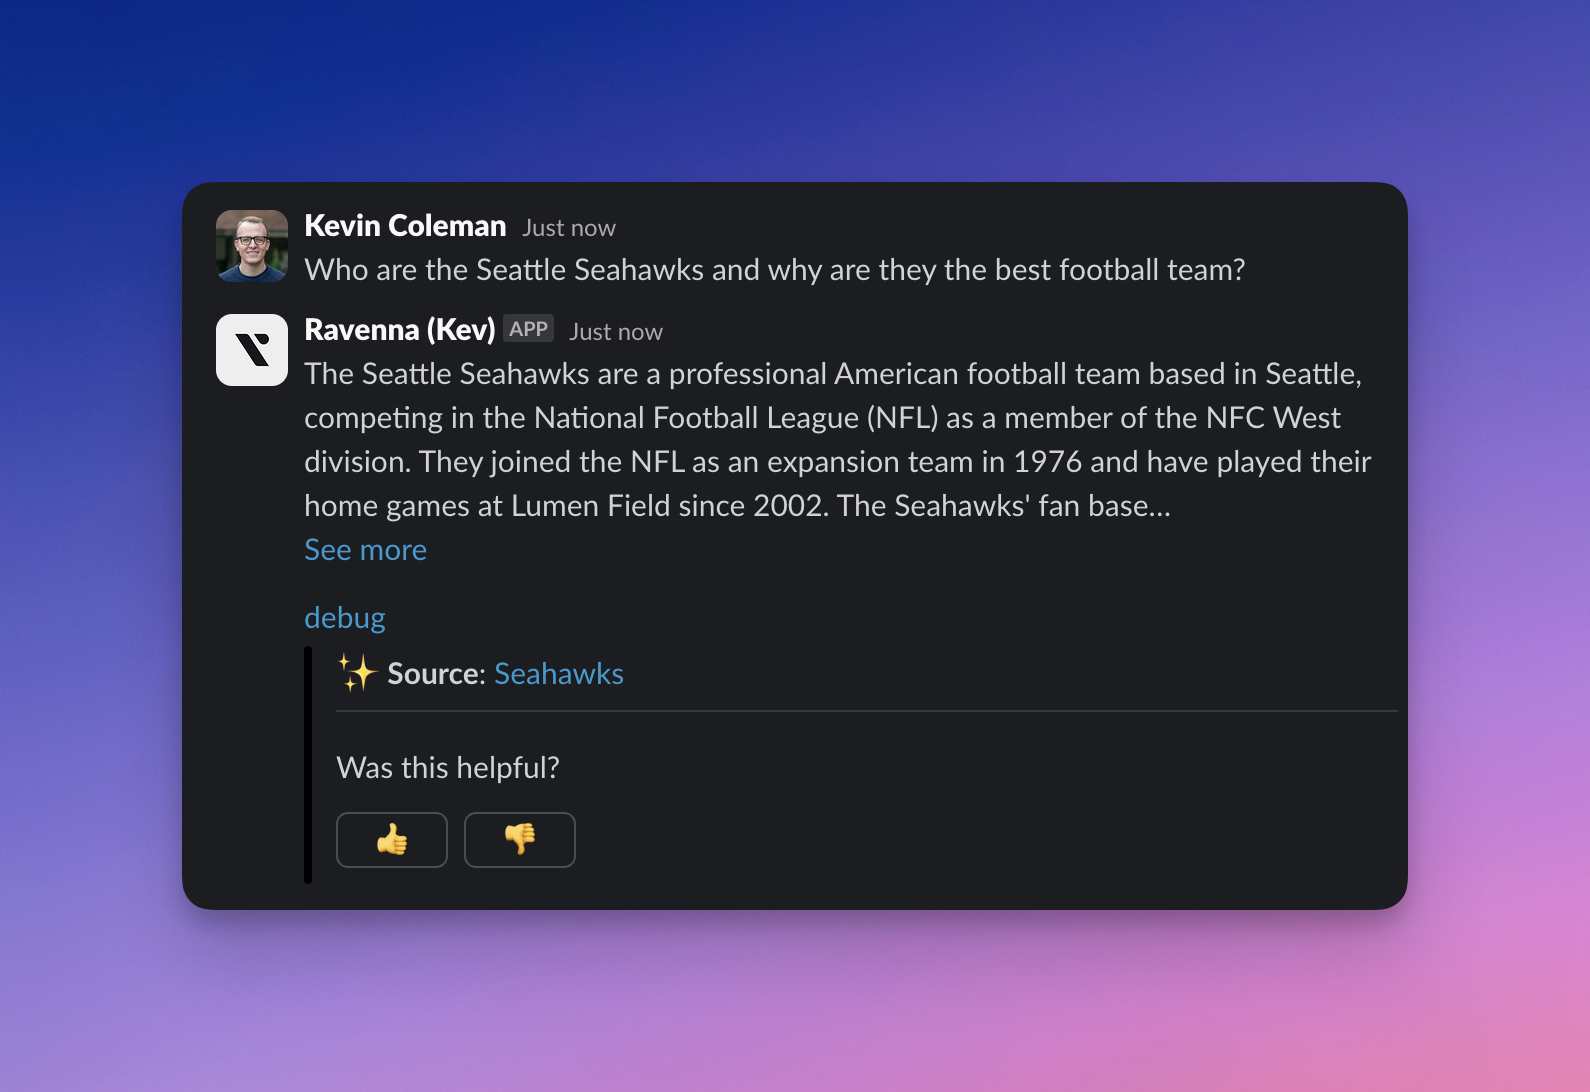
Task: Open the Ravenna app avatar icon
Action: tap(252, 350)
